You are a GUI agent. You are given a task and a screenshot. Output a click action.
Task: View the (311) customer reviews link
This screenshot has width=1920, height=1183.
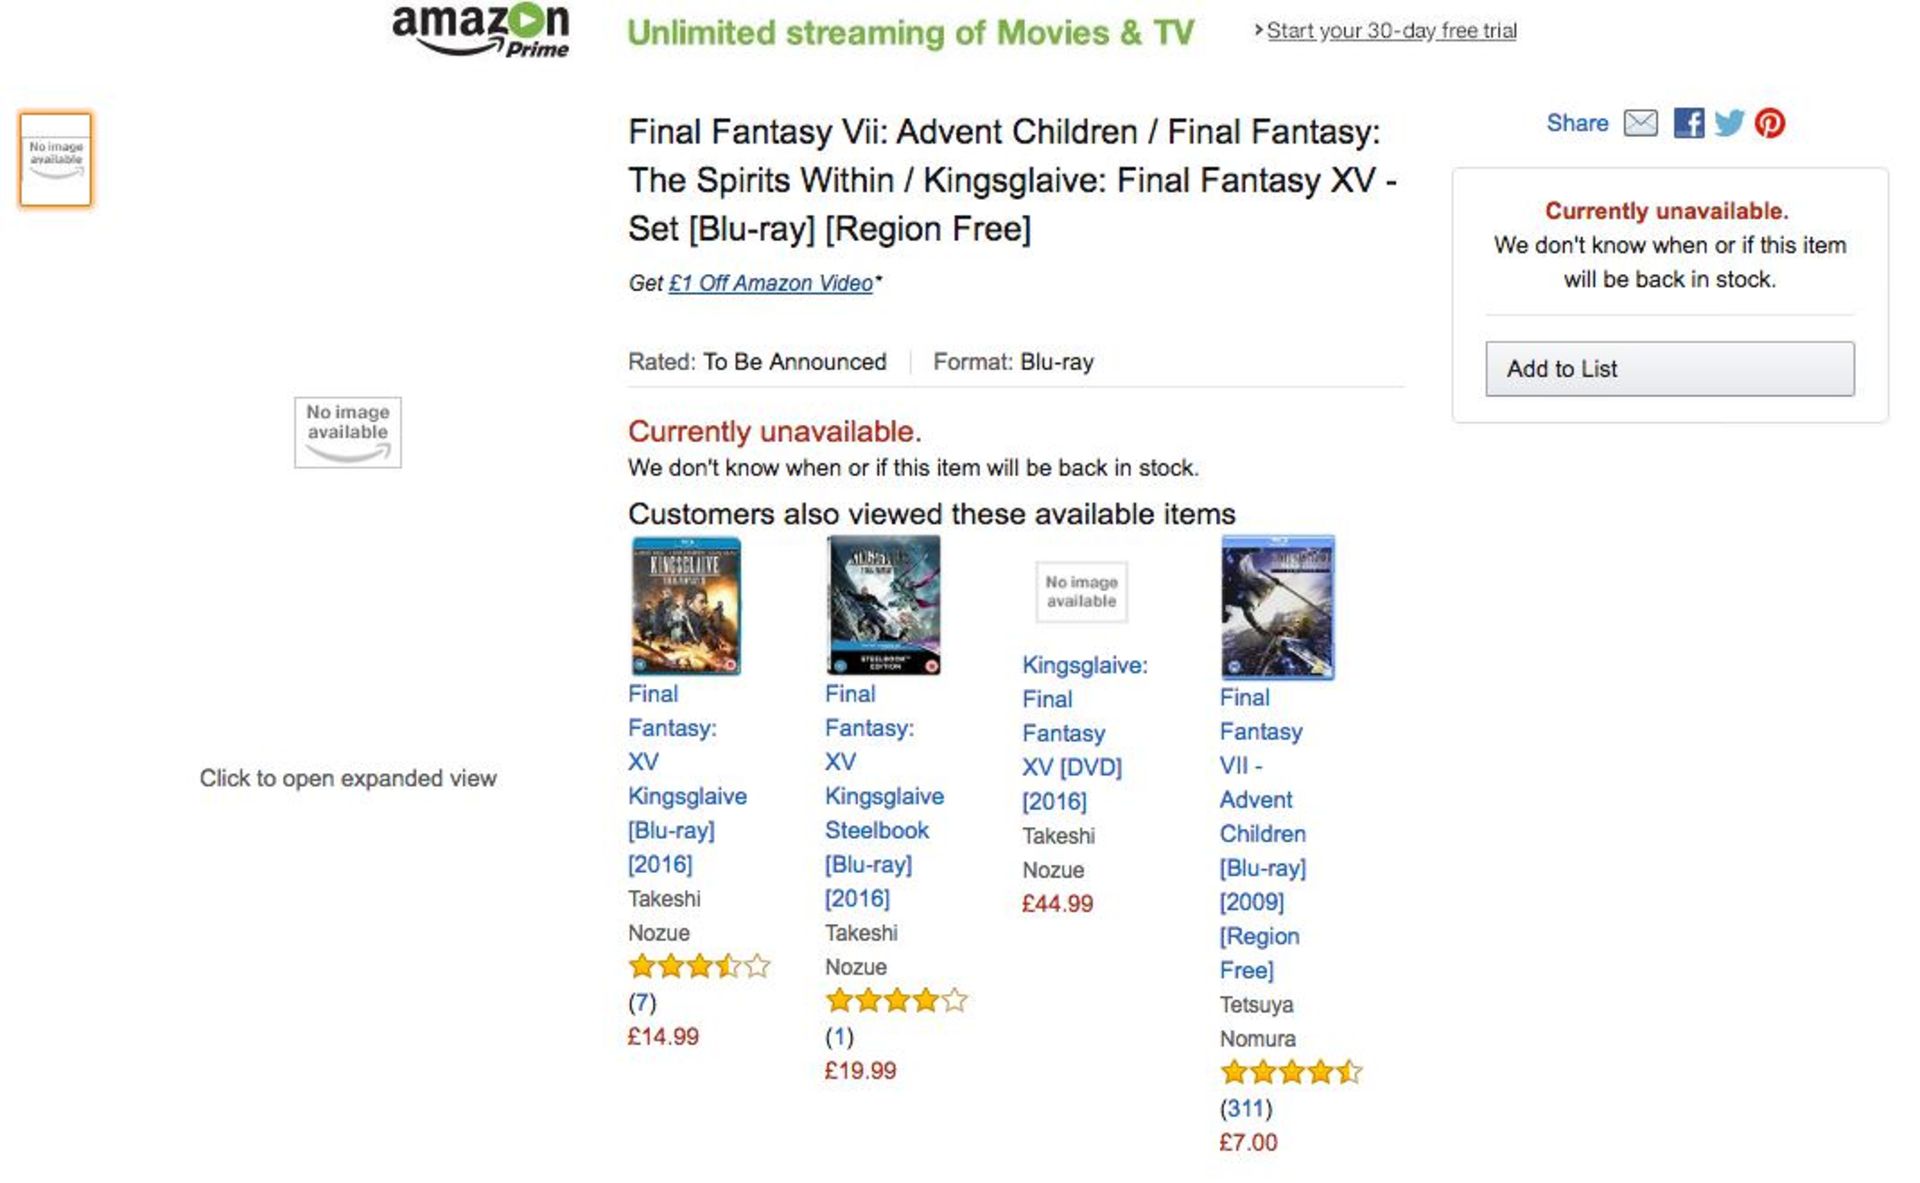point(1246,1108)
